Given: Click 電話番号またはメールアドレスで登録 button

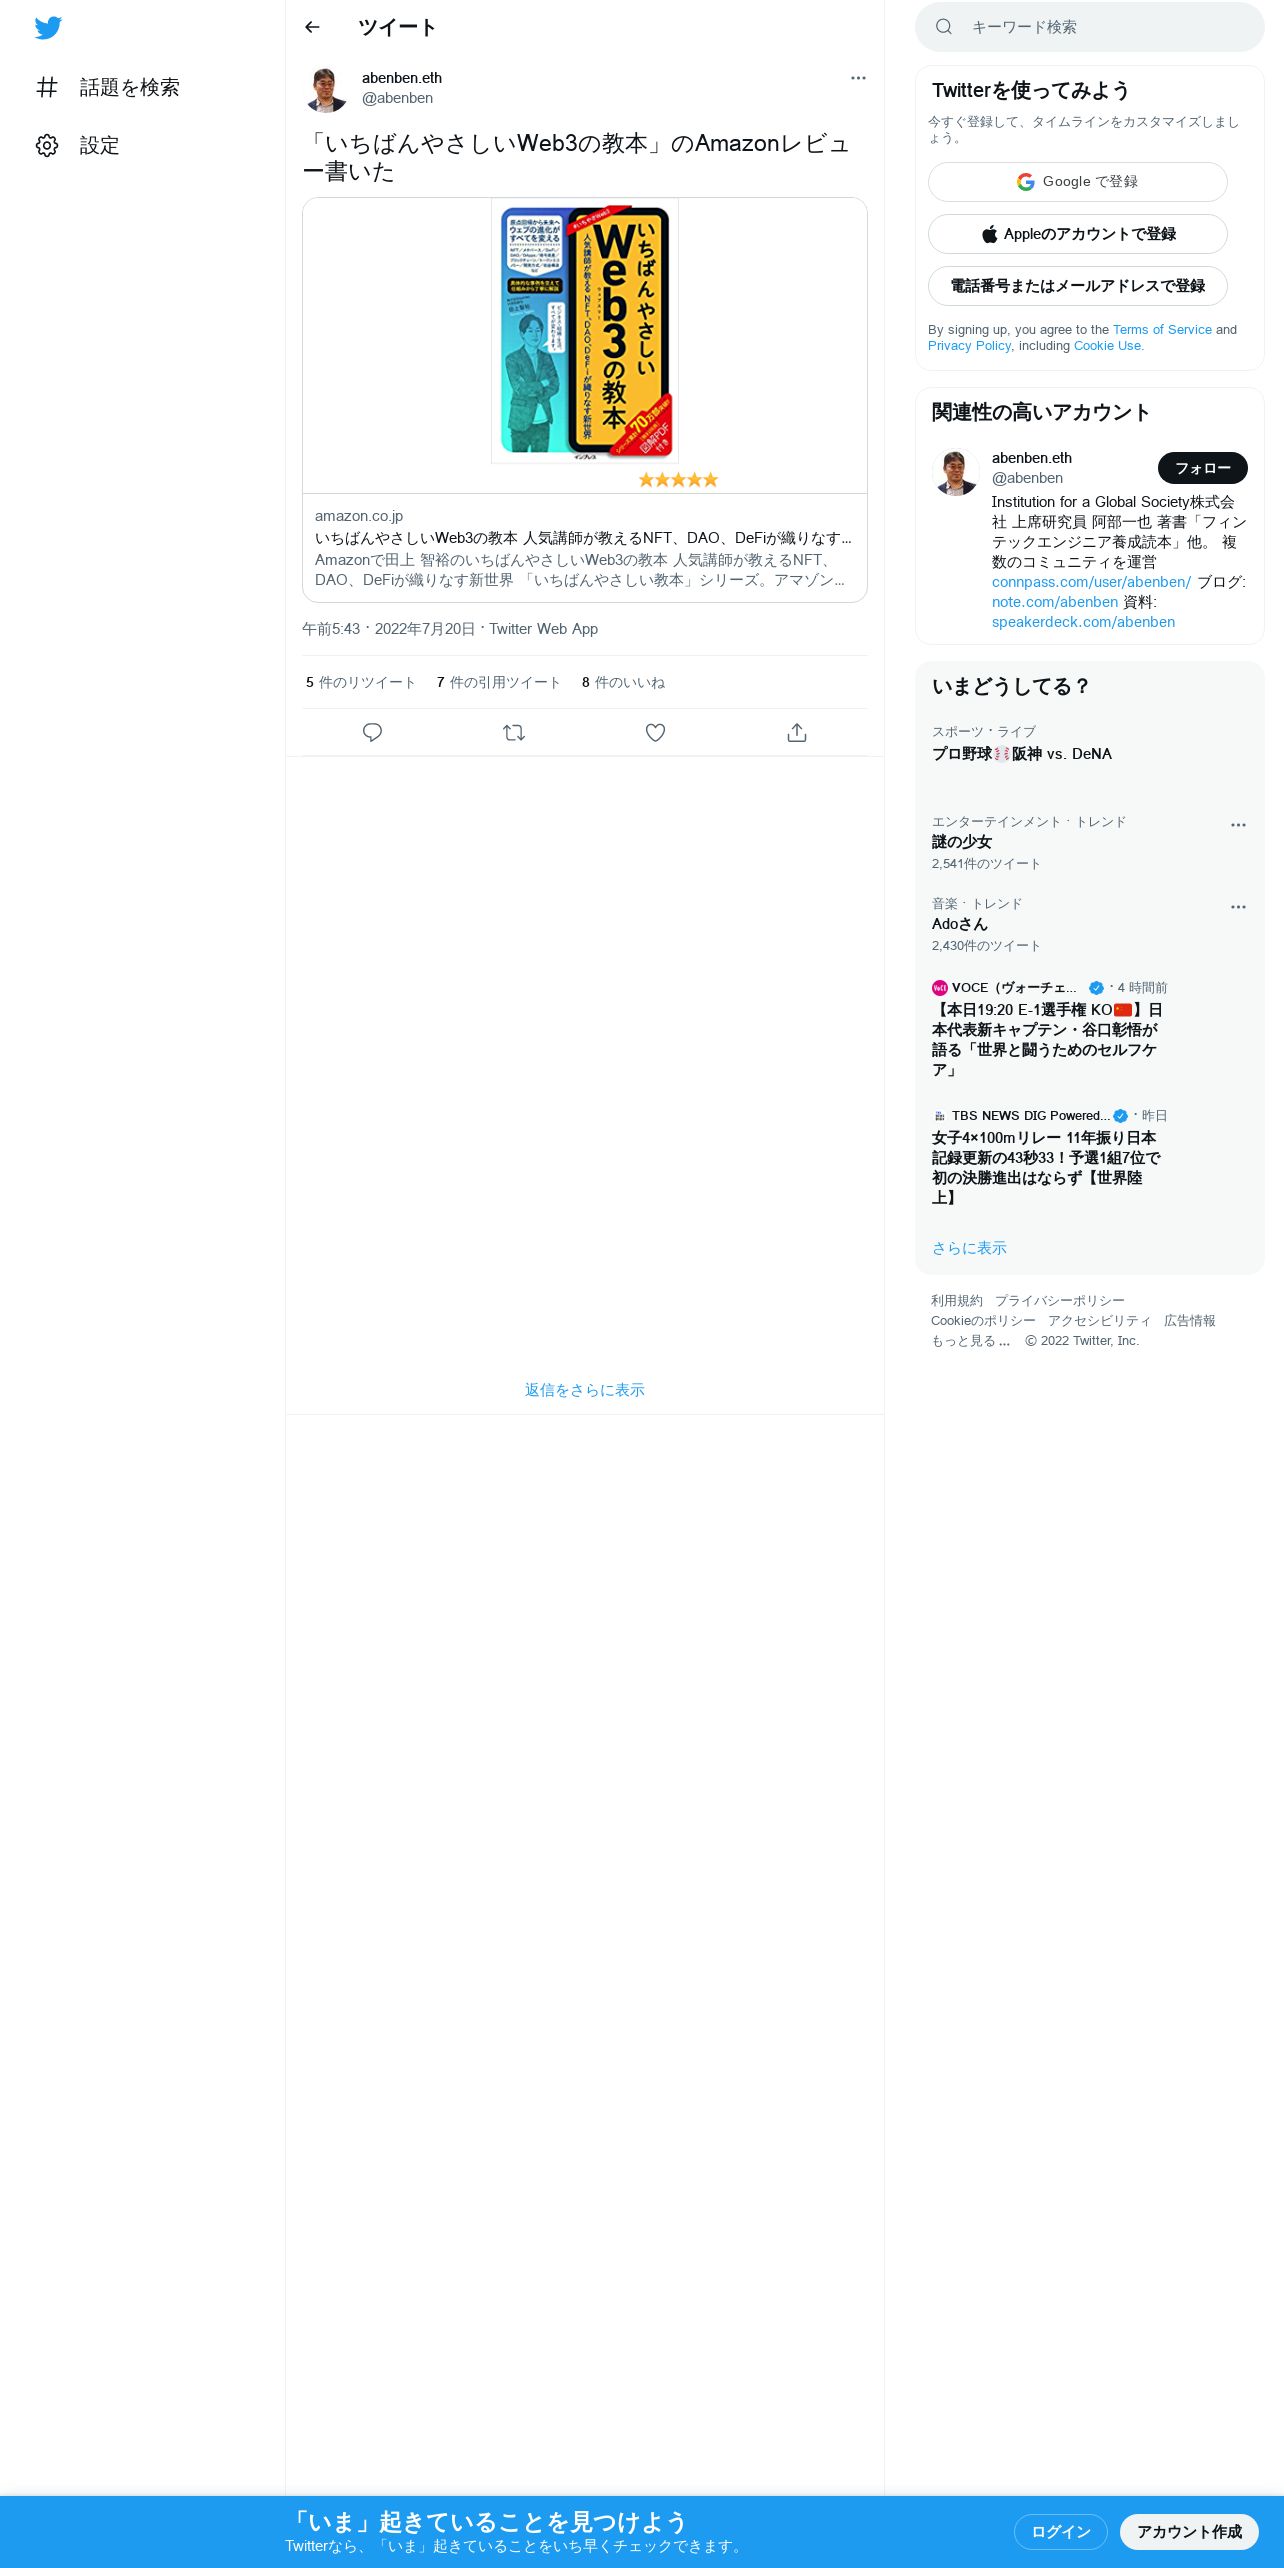Looking at the screenshot, I should tap(1078, 286).
